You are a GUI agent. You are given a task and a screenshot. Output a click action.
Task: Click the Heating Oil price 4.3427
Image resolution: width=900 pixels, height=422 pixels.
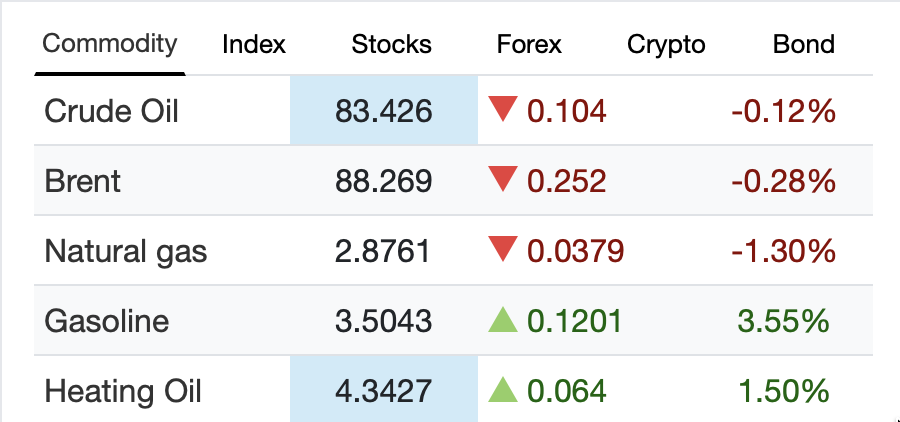tap(383, 392)
